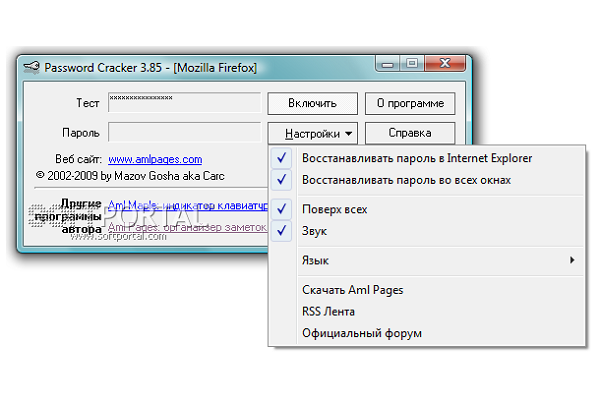The width and height of the screenshot is (600, 402).
Task: Open the www.amlpages.com link
Action: pos(155,159)
